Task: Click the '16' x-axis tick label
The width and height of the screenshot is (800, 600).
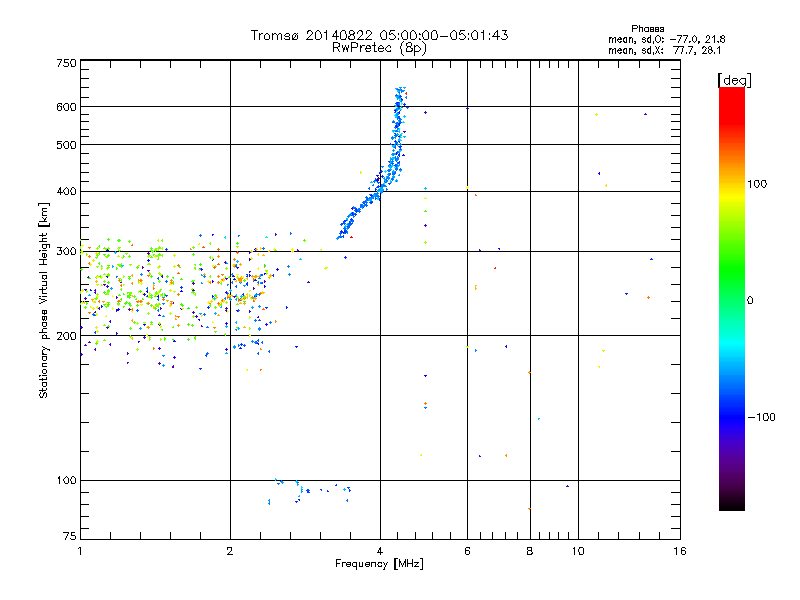Action: coord(680,551)
